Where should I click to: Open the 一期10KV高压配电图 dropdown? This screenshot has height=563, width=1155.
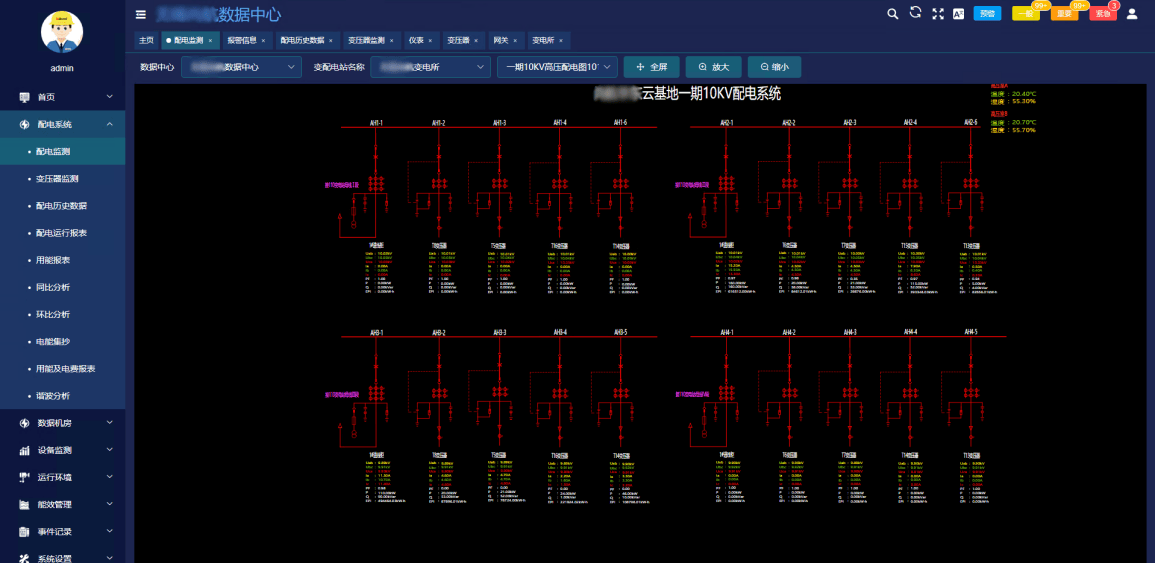click(x=557, y=67)
